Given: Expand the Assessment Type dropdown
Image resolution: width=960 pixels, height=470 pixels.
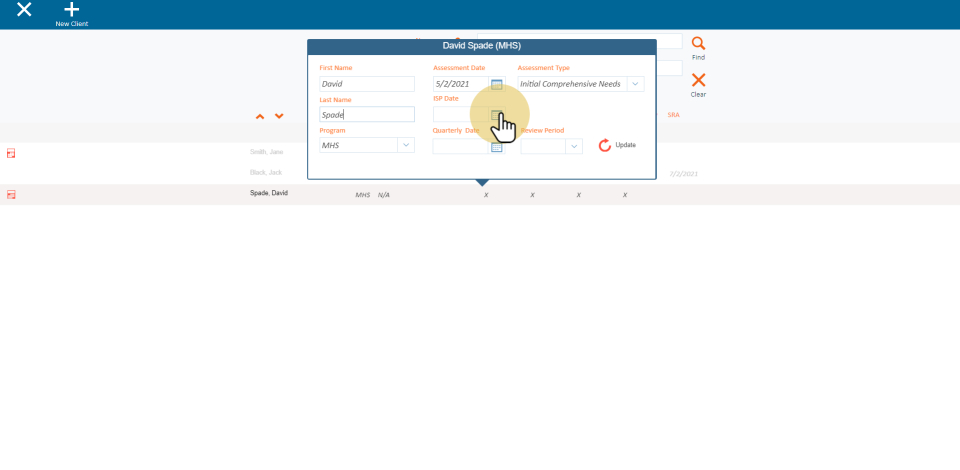Looking at the screenshot, I should [635, 84].
